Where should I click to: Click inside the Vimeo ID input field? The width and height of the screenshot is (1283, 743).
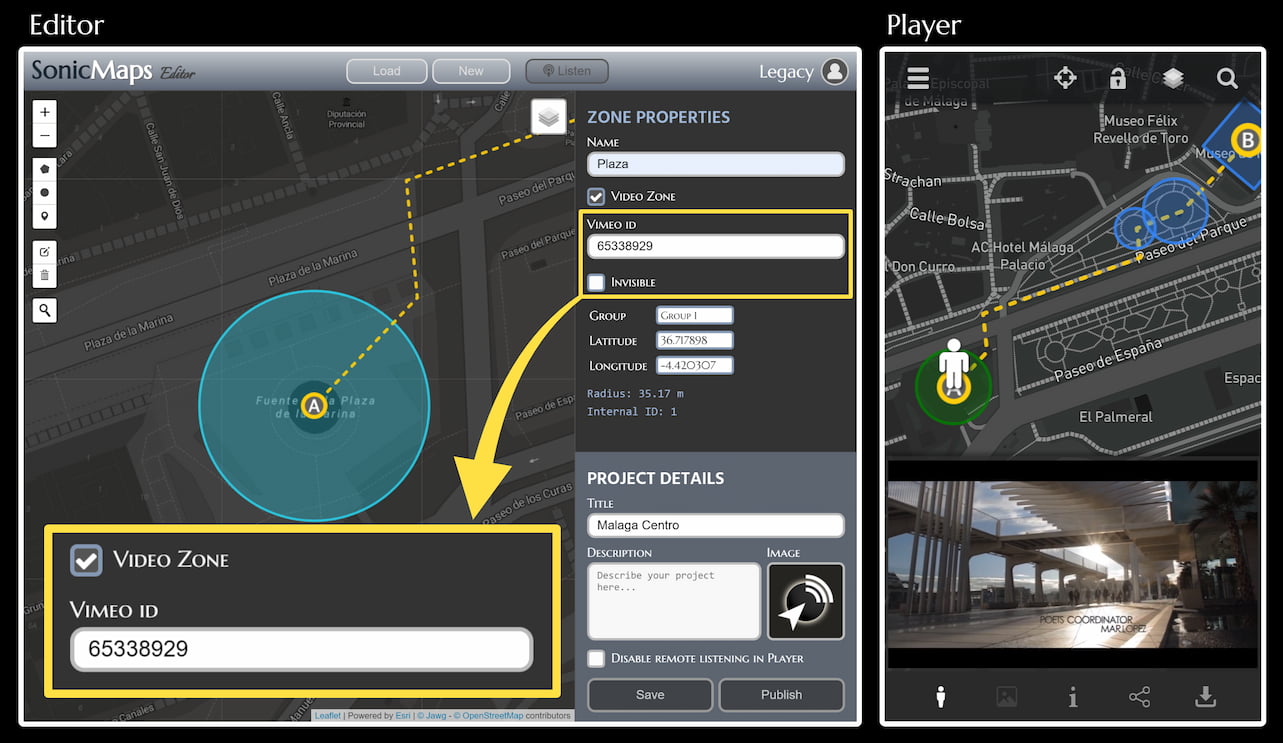coord(715,245)
